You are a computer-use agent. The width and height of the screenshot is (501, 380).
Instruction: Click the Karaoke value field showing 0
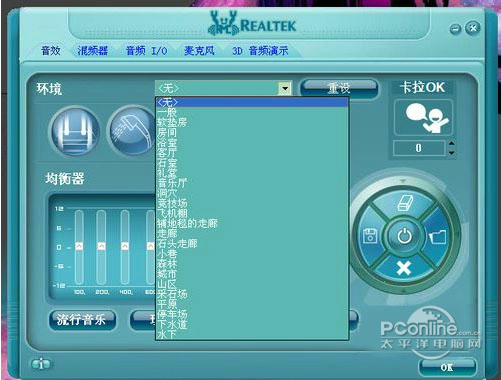[419, 148]
